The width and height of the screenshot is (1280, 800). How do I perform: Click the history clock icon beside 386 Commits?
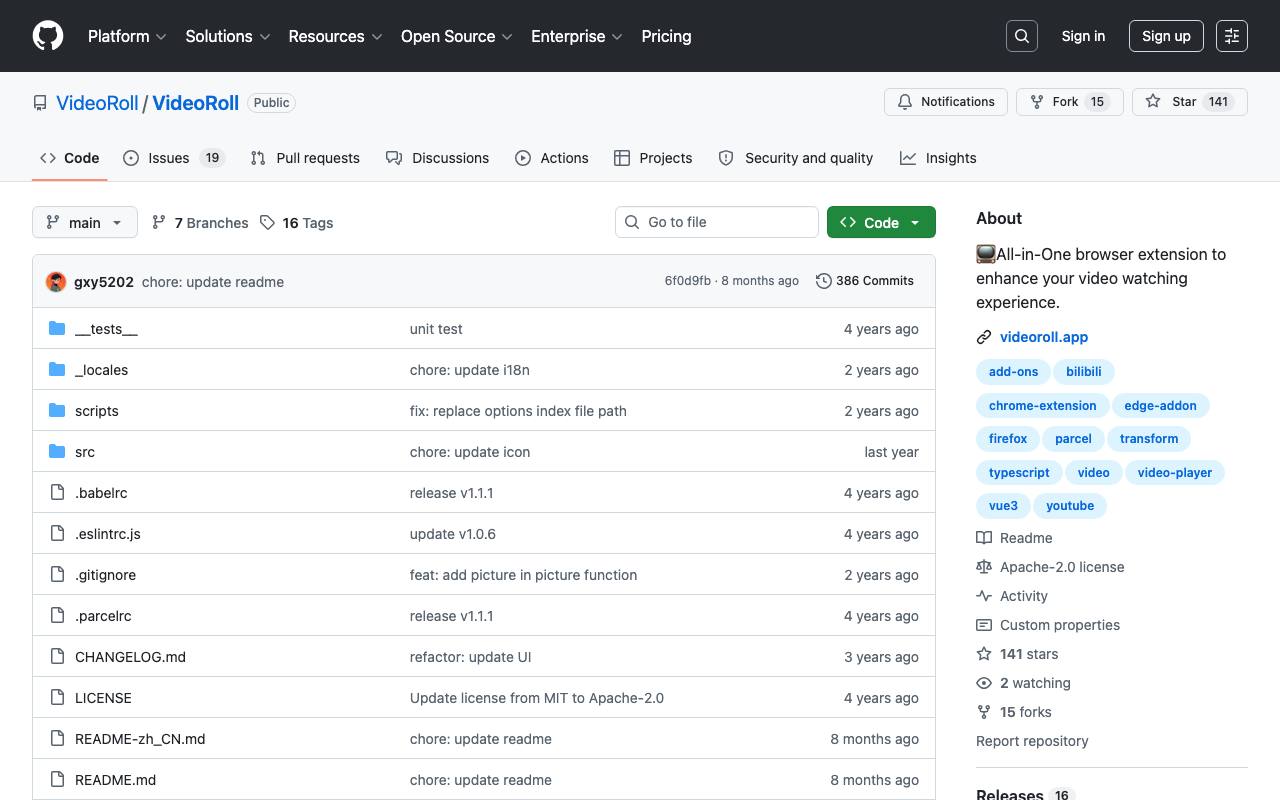824,281
